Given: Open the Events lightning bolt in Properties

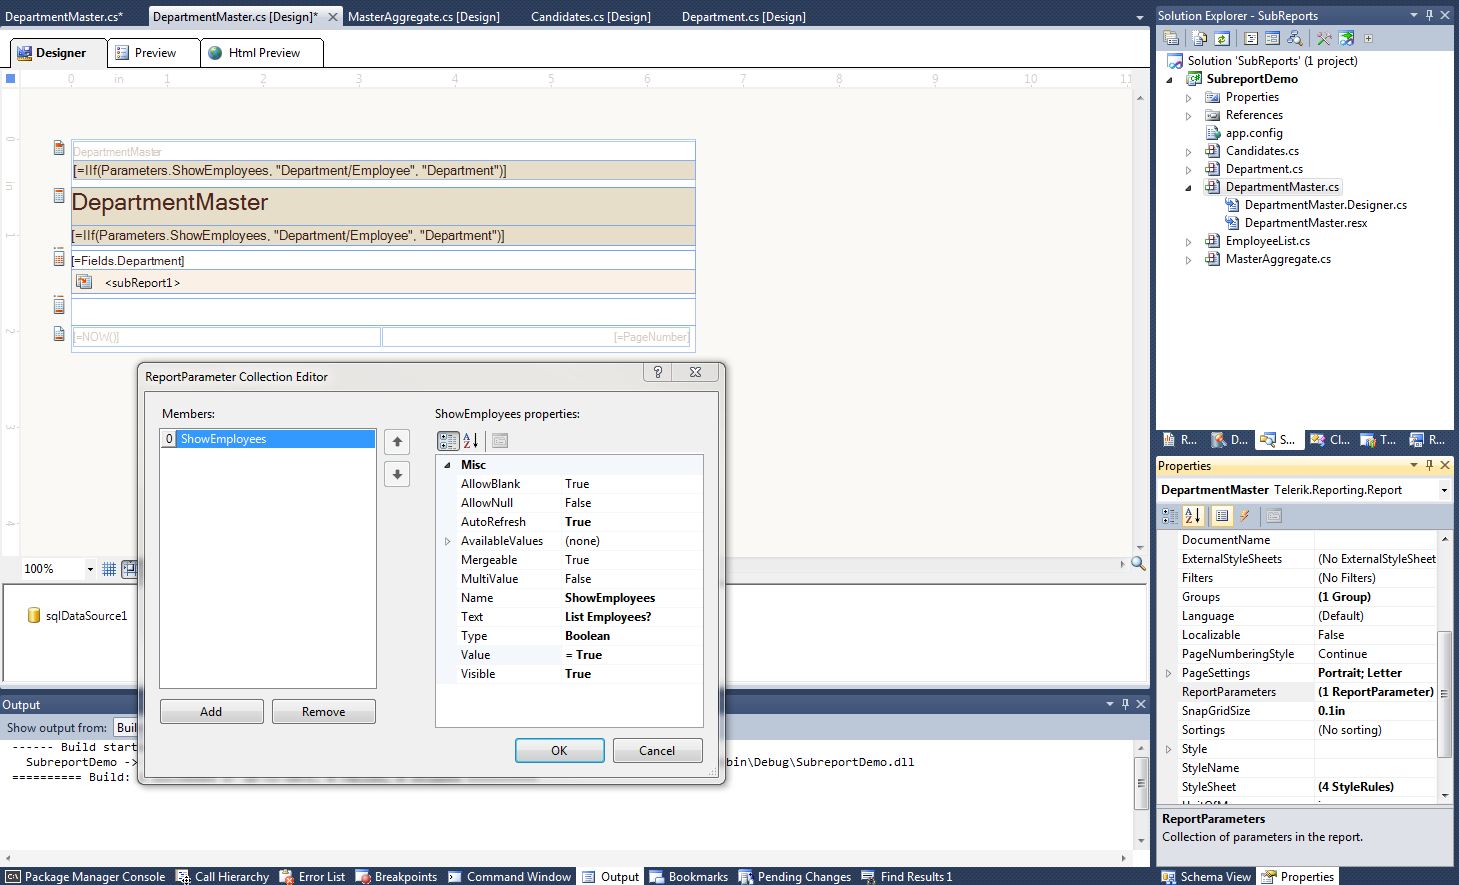Looking at the screenshot, I should pyautogui.click(x=1245, y=516).
